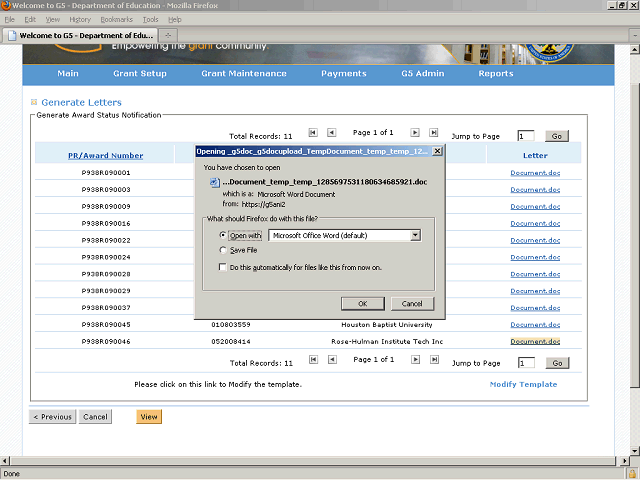Go to first page in bottom pager
This screenshot has height=480, width=640.
click(x=313, y=360)
